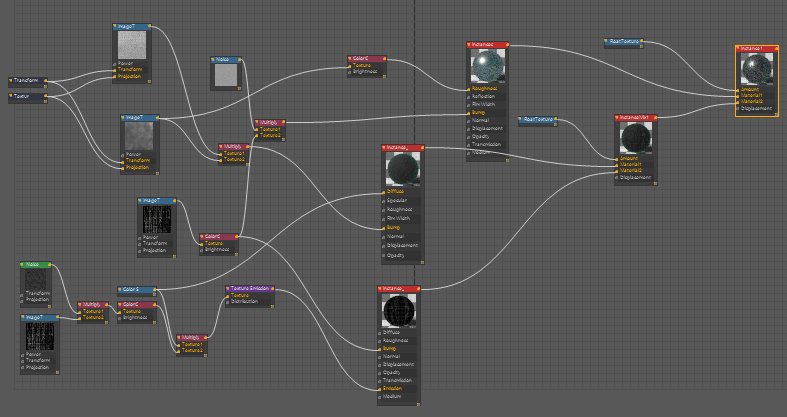
Task: Click the selected Instance1 node's output port
Action: [776, 49]
